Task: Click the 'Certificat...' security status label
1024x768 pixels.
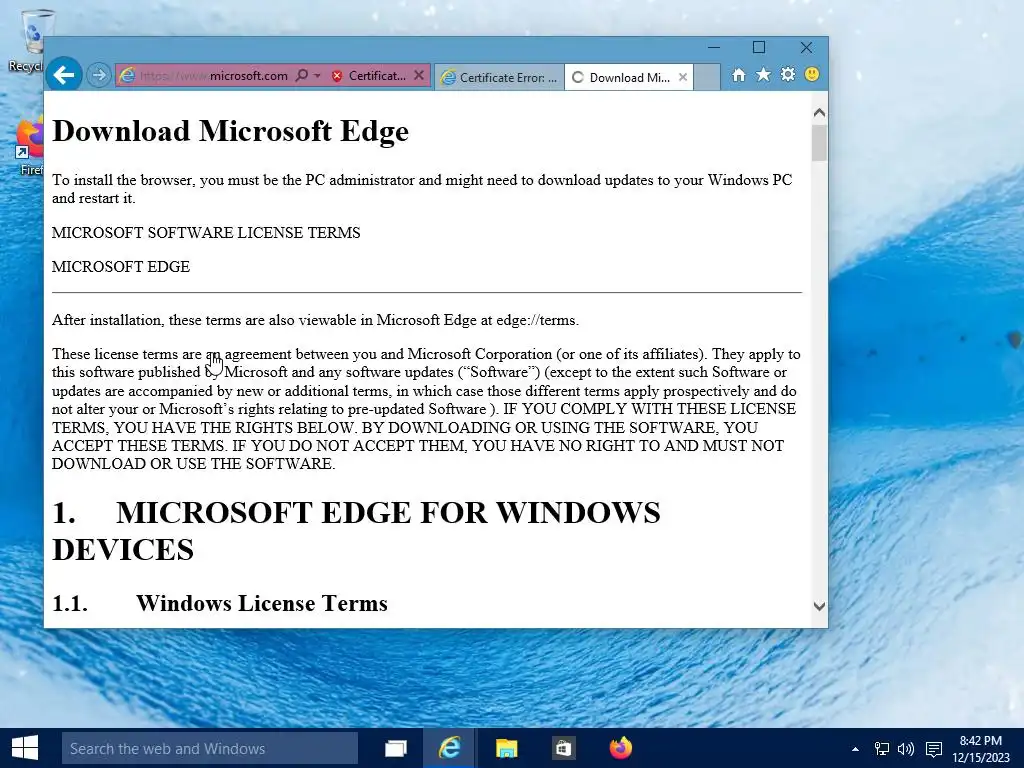Action: click(377, 76)
